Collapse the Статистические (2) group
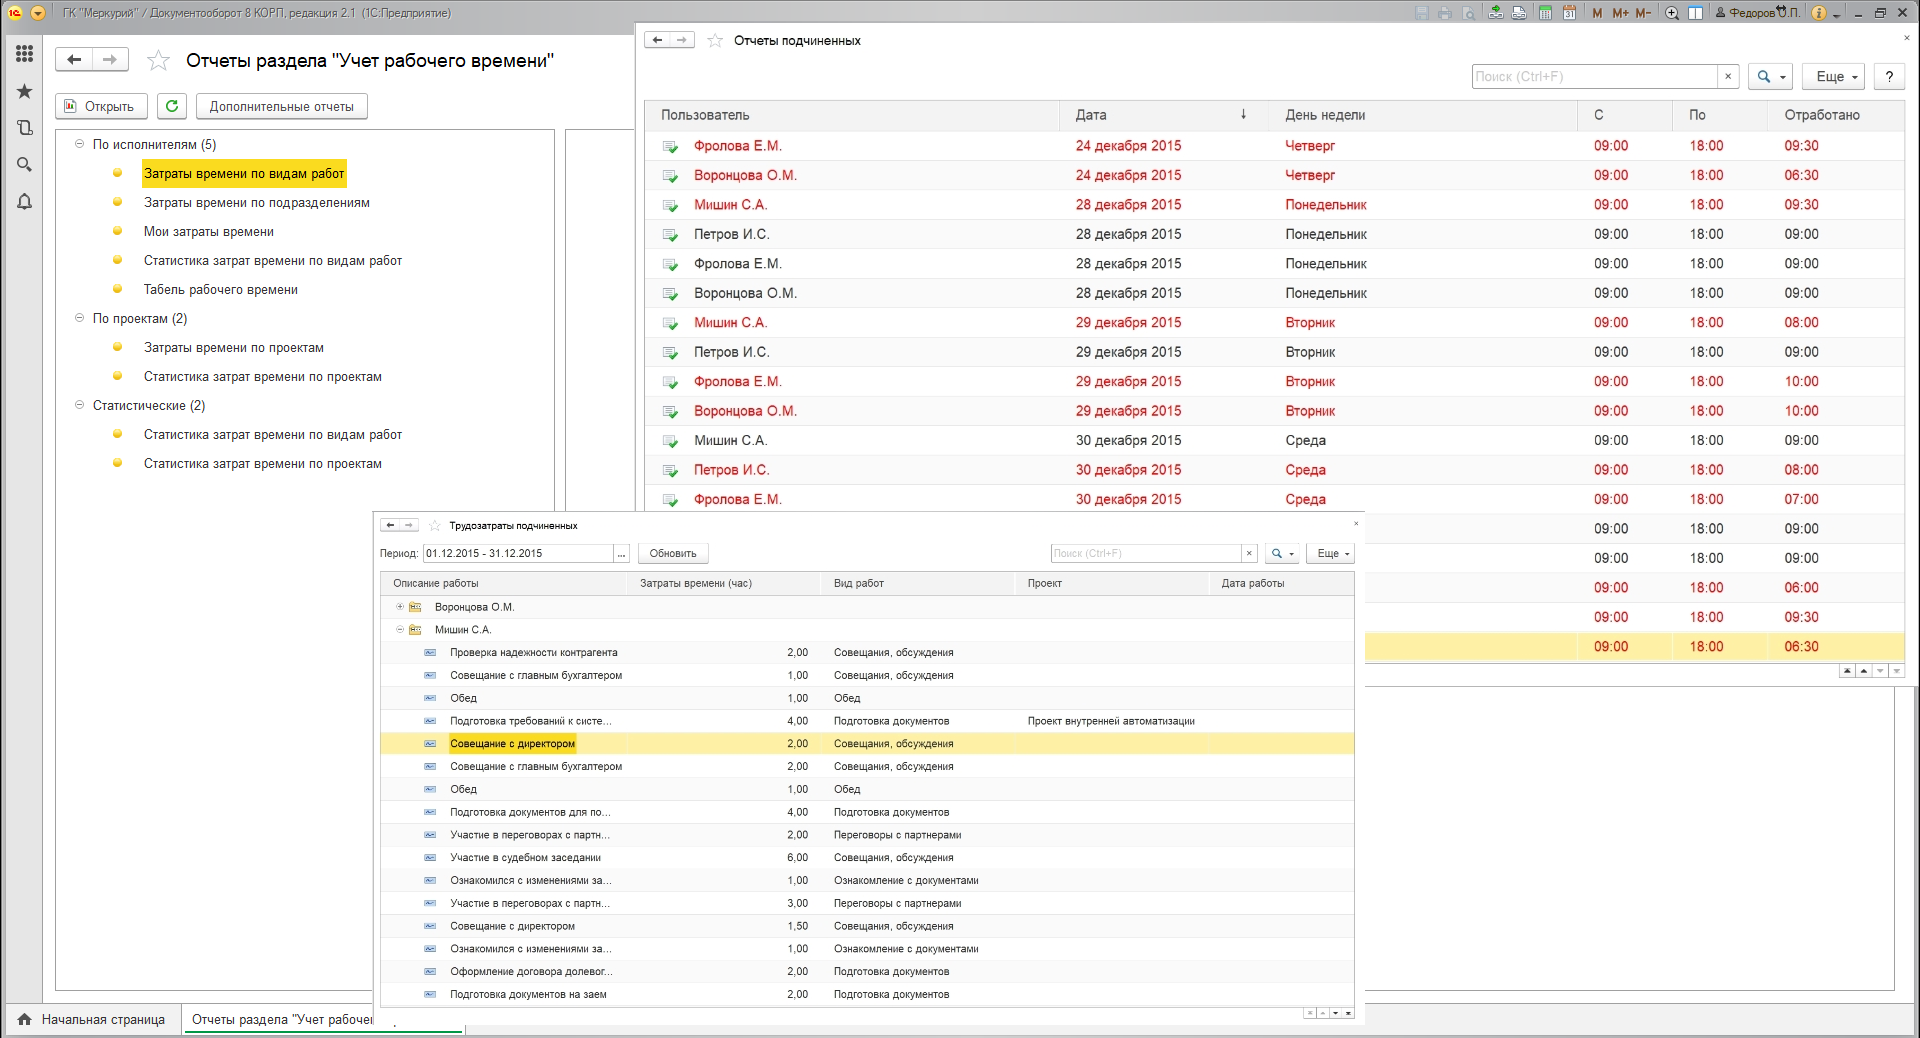Screen dimensions: 1920x1038 coord(79,405)
